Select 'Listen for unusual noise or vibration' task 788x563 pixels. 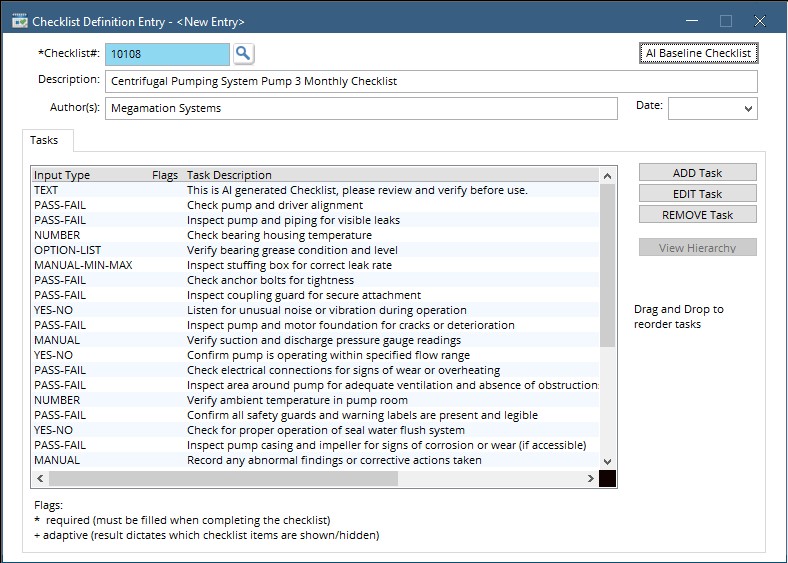click(316, 310)
